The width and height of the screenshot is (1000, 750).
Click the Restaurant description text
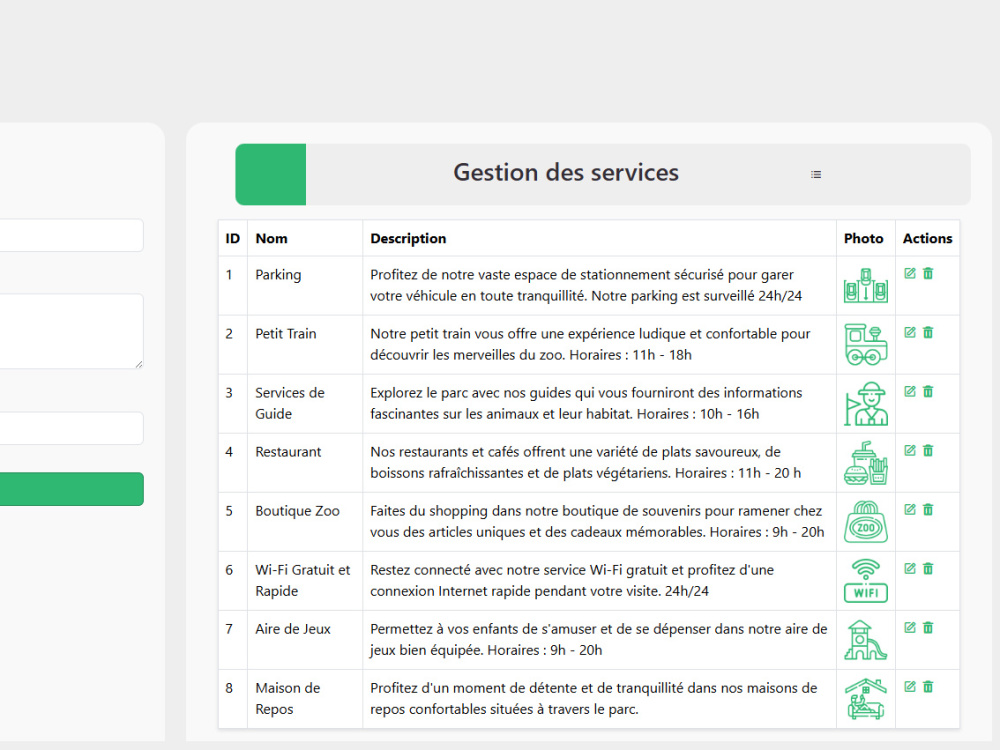[585, 463]
